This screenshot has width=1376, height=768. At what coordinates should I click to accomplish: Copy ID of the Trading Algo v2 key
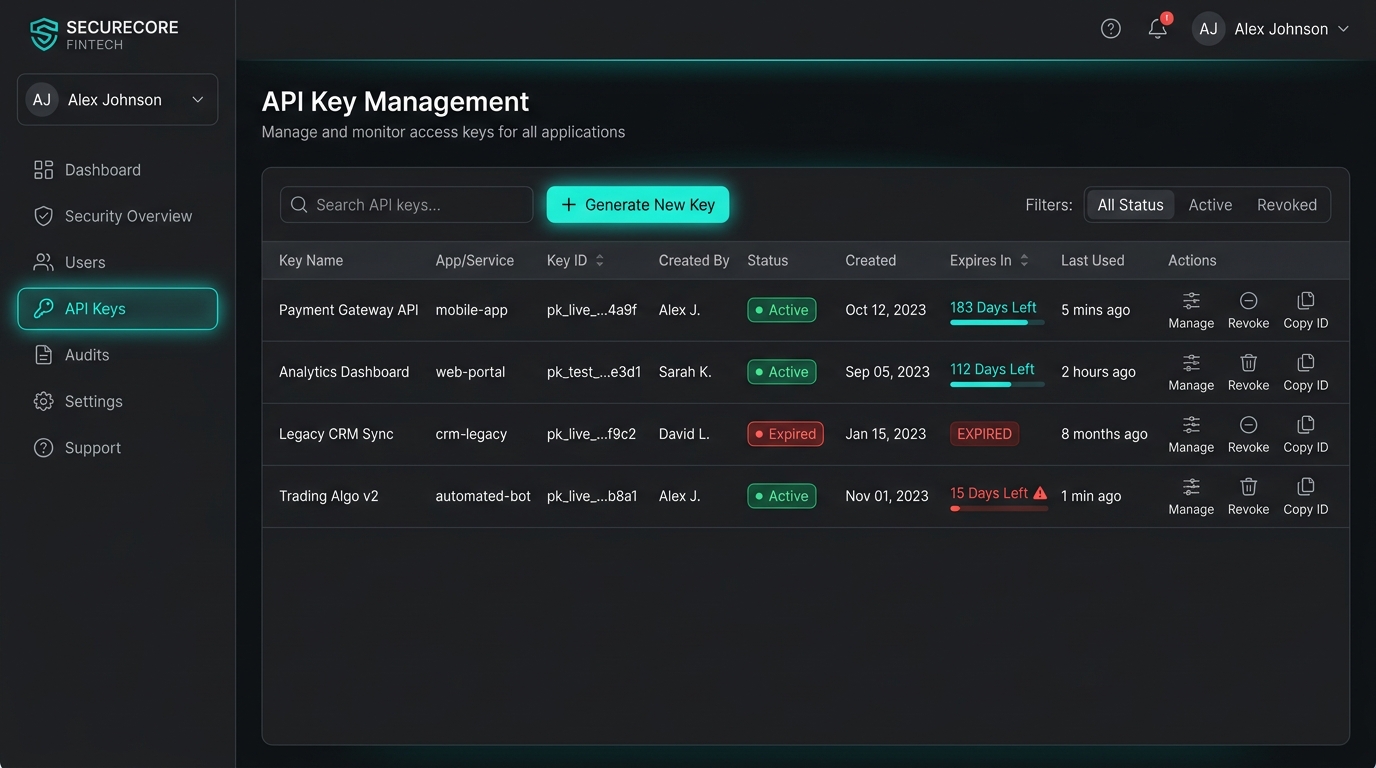click(1305, 496)
